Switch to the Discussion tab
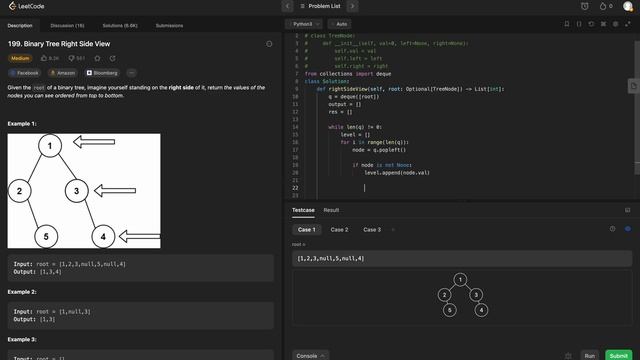 tap(67, 25)
